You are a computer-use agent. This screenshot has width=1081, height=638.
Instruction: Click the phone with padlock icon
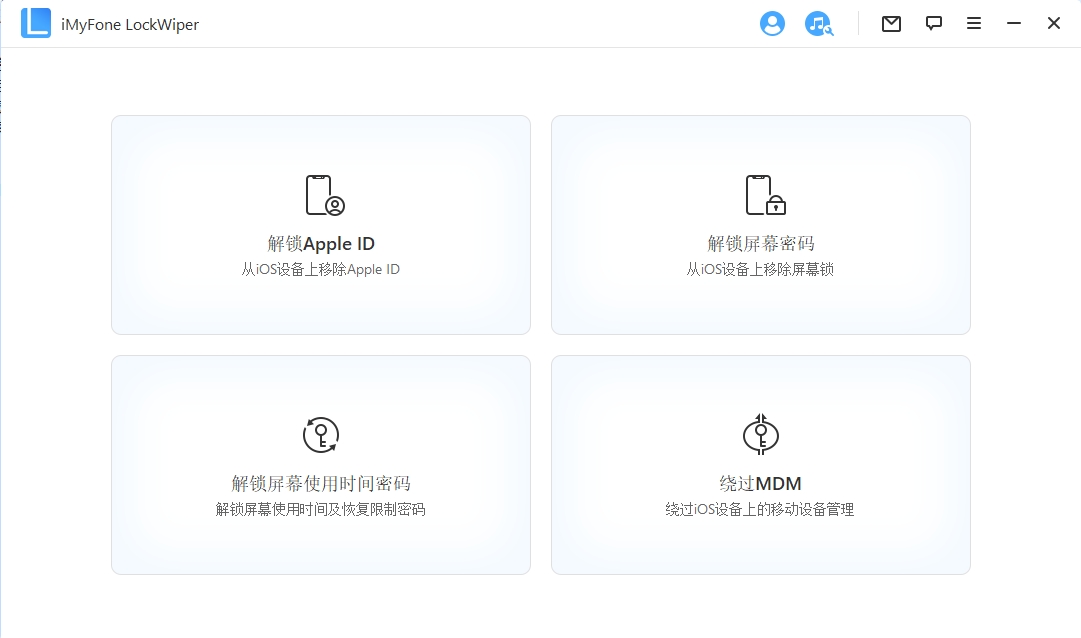(x=765, y=195)
